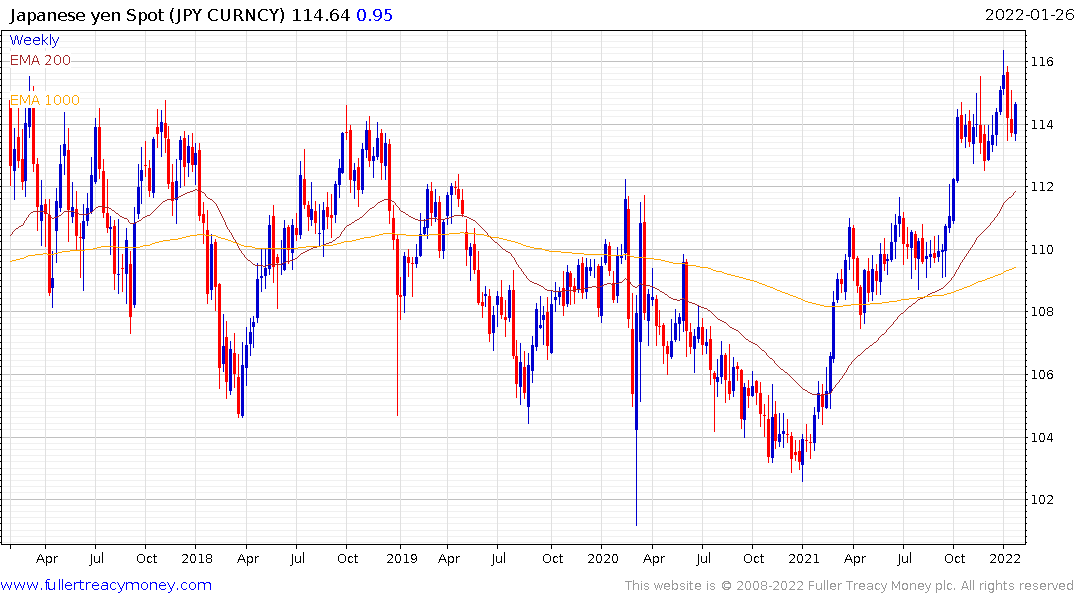Screen dimensions: 1075x600
Task: Select the EMA 1000 legend label
Action: 44,100
